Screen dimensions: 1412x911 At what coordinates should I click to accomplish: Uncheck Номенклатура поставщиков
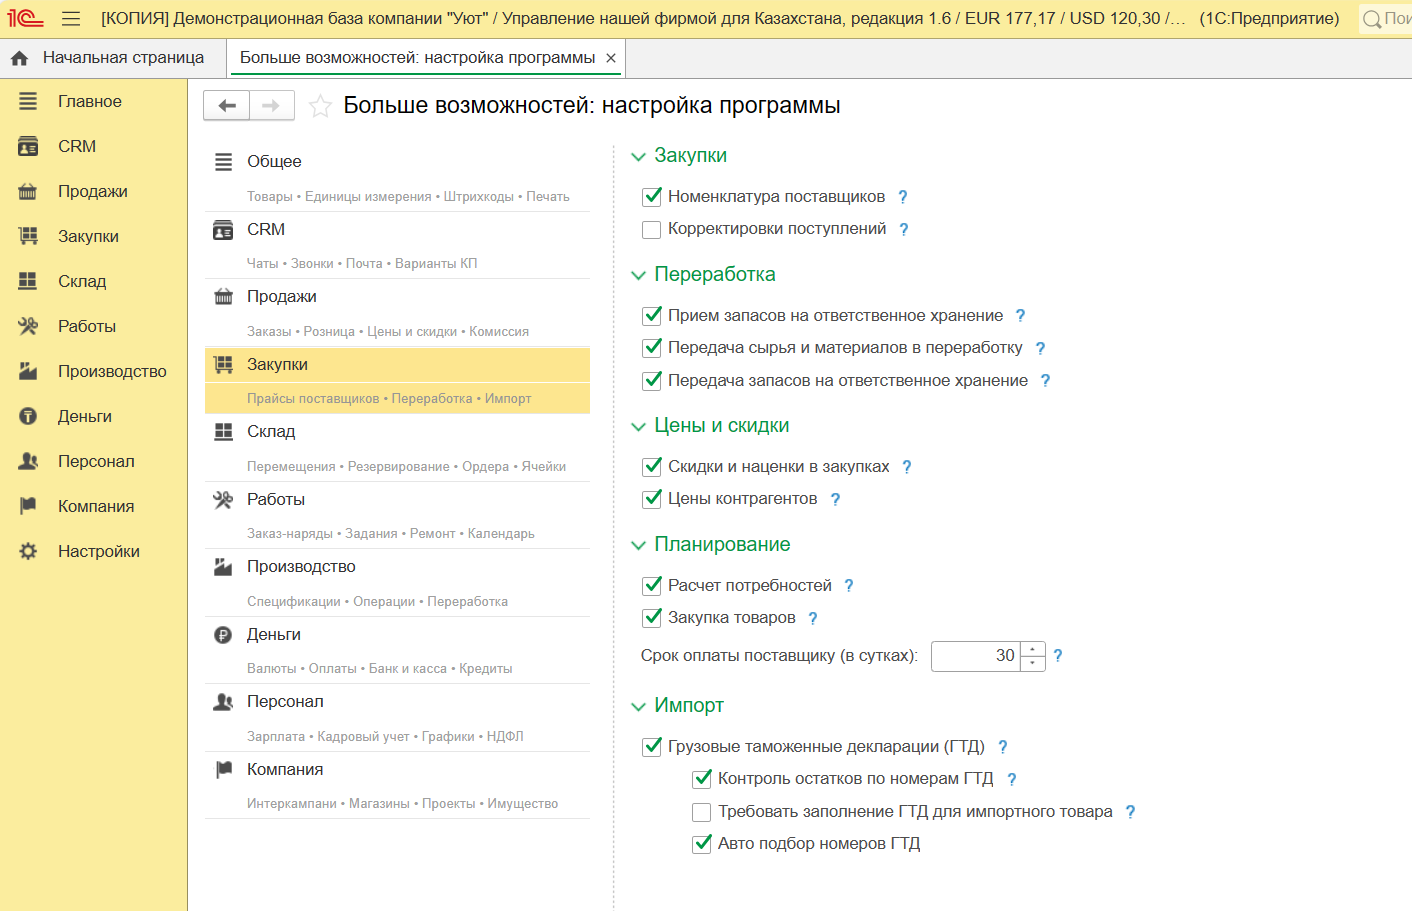point(652,197)
